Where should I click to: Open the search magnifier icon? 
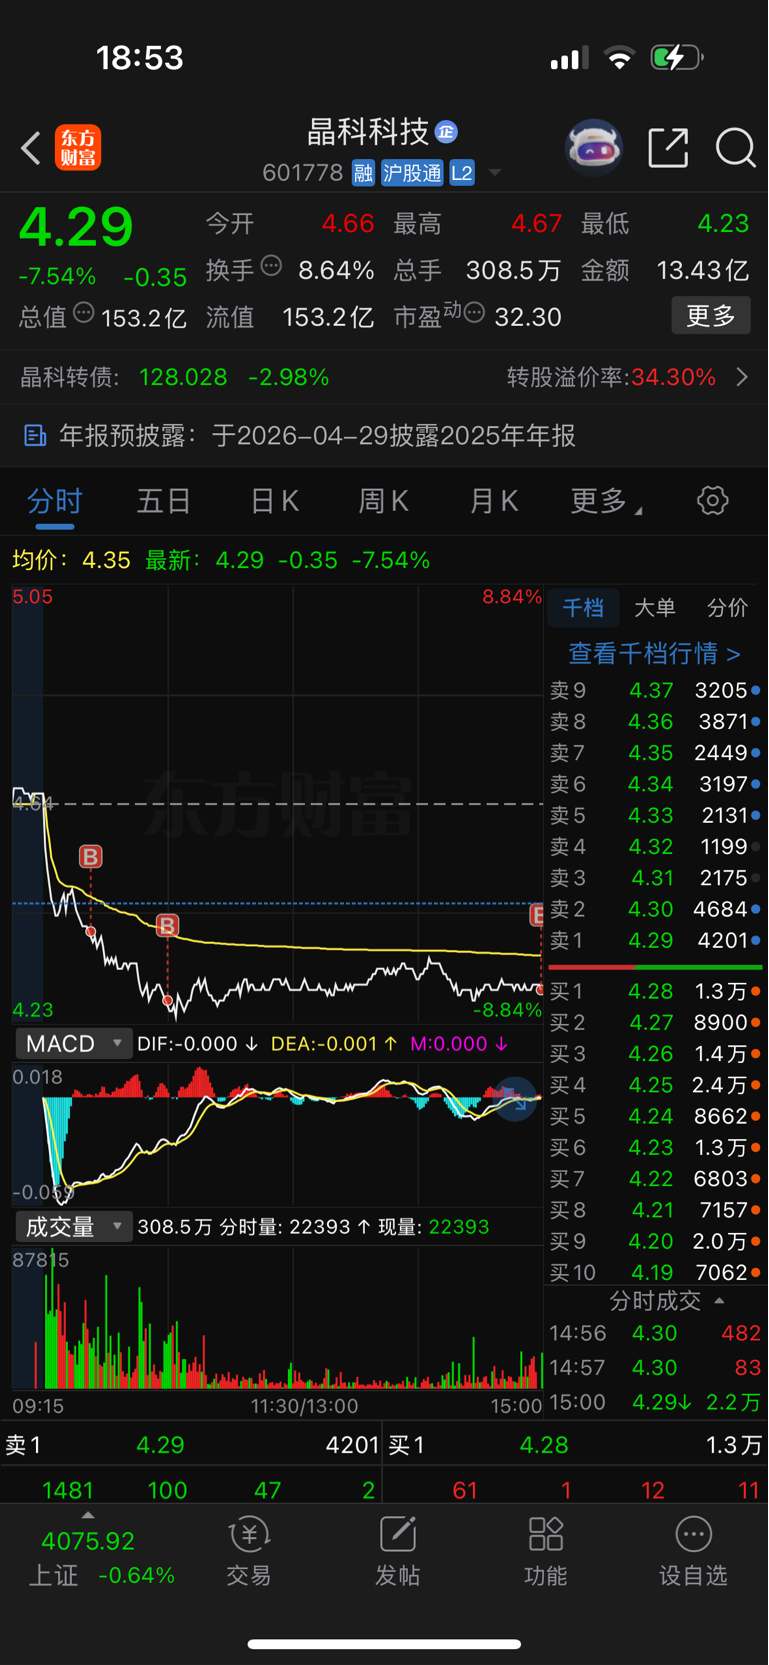pyautogui.click(x=735, y=148)
